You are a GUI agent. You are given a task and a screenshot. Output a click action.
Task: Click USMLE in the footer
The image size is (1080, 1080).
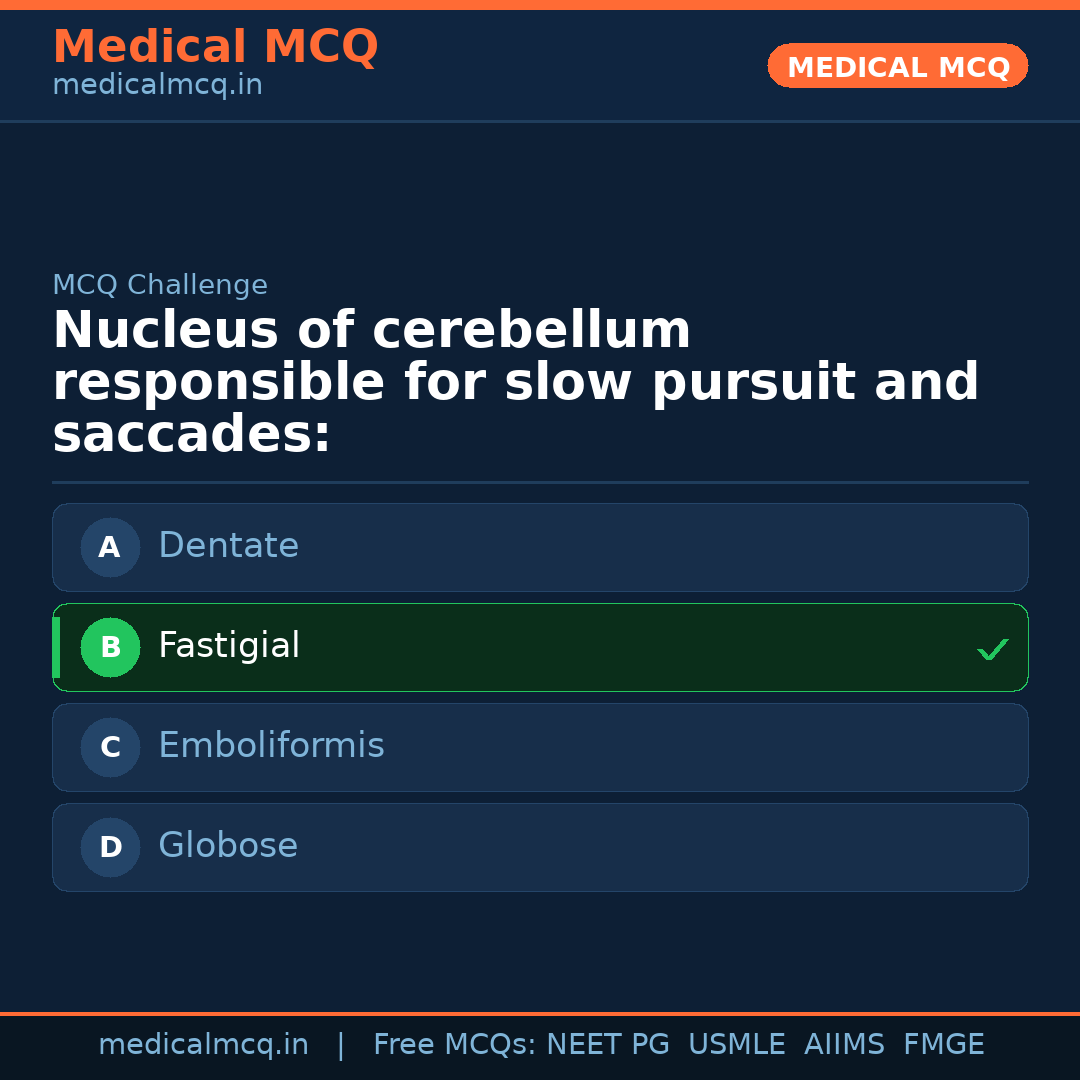tap(736, 1045)
